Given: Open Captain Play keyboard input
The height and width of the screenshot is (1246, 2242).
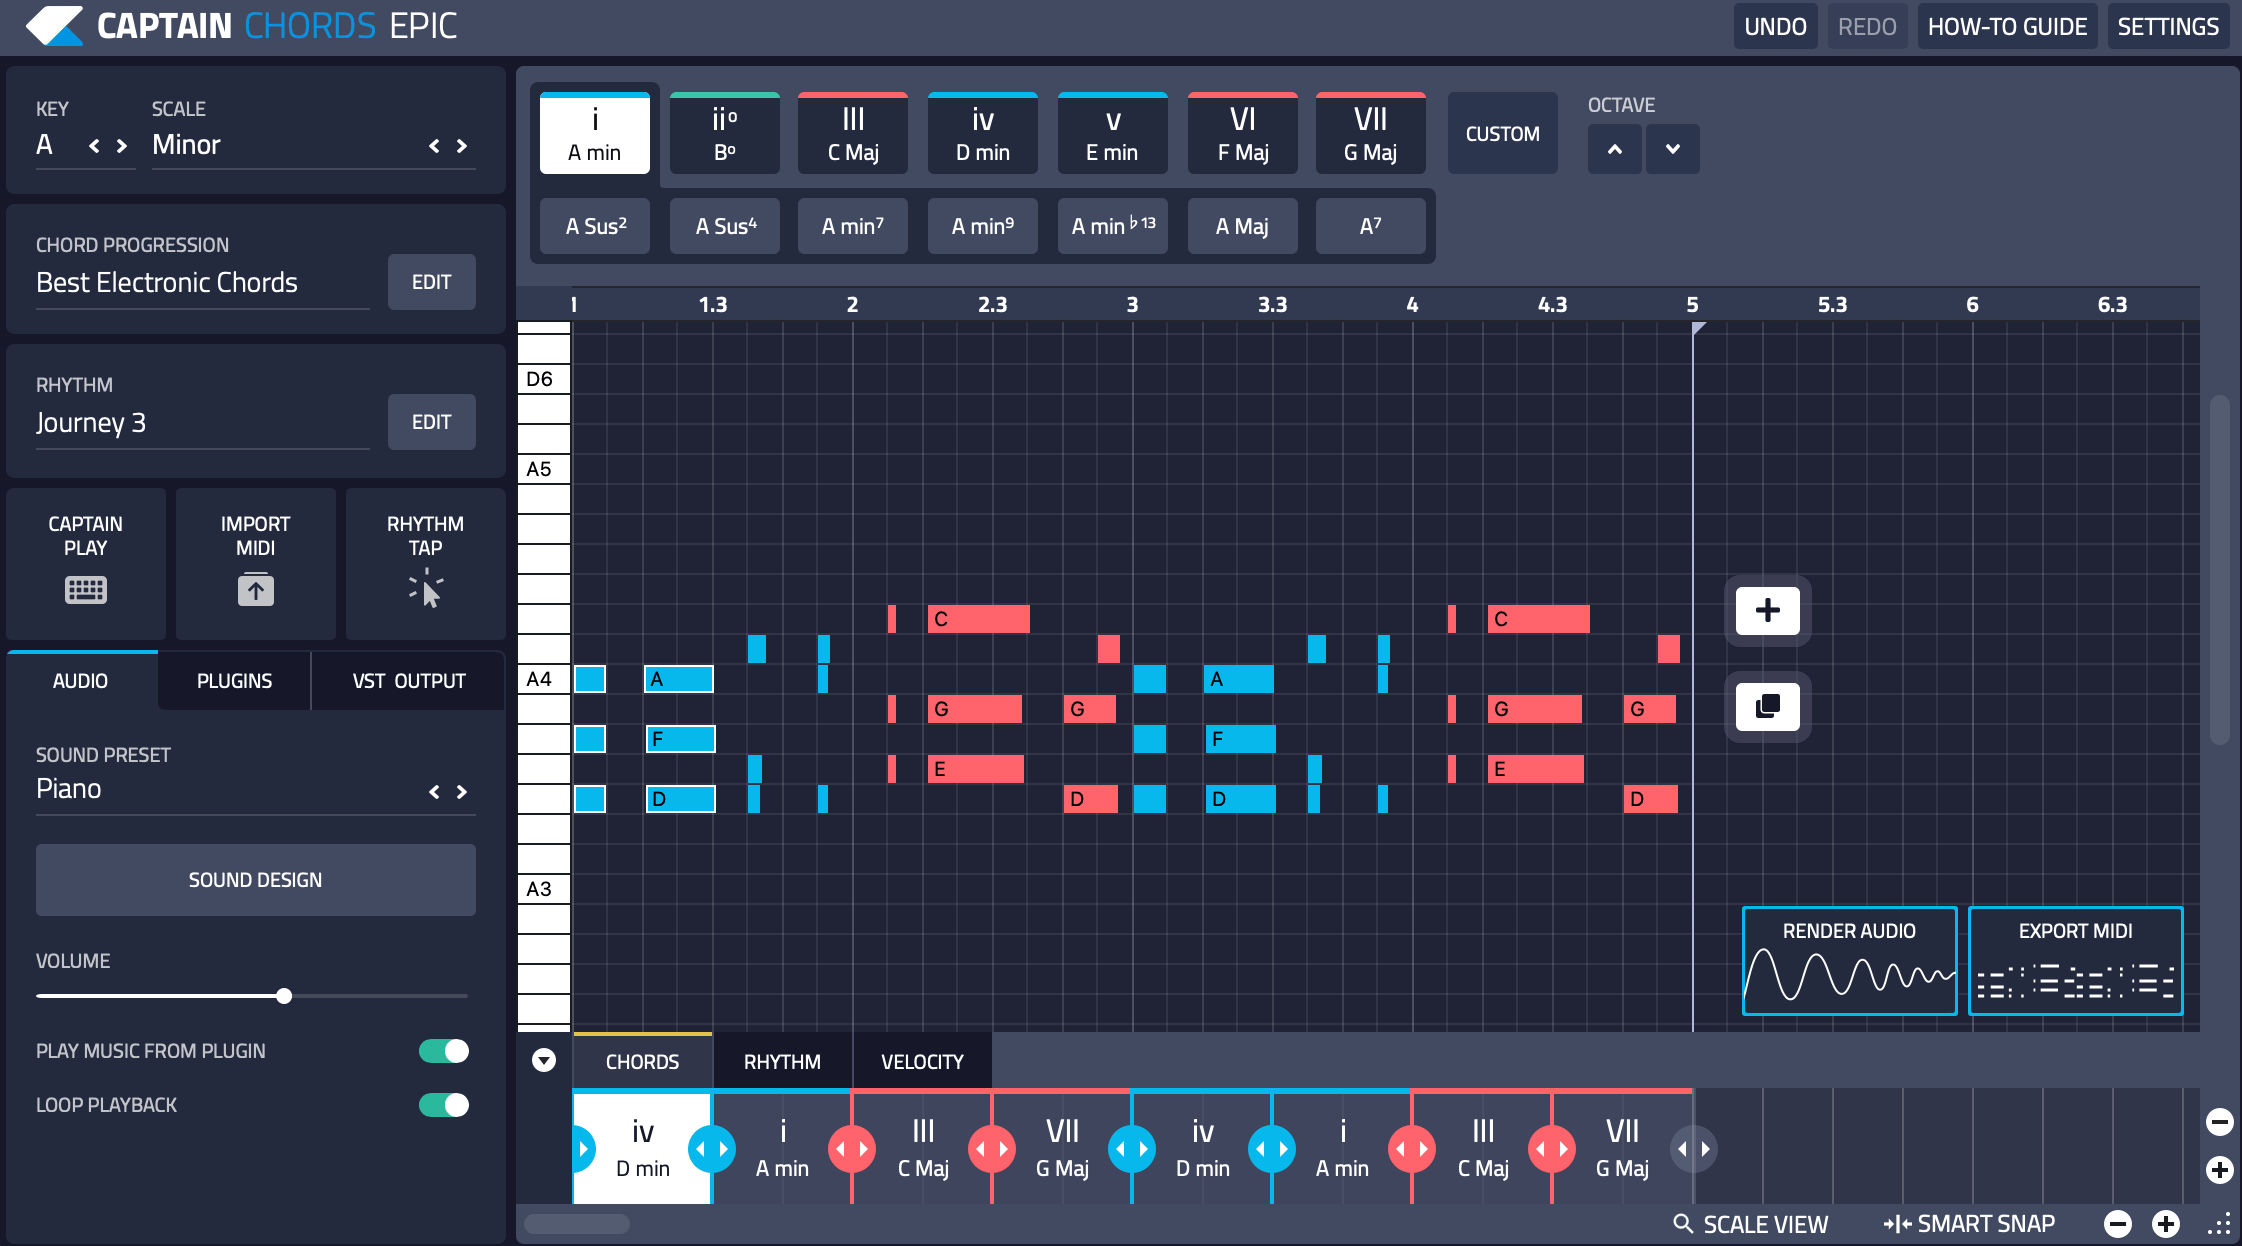Looking at the screenshot, I should [86, 563].
